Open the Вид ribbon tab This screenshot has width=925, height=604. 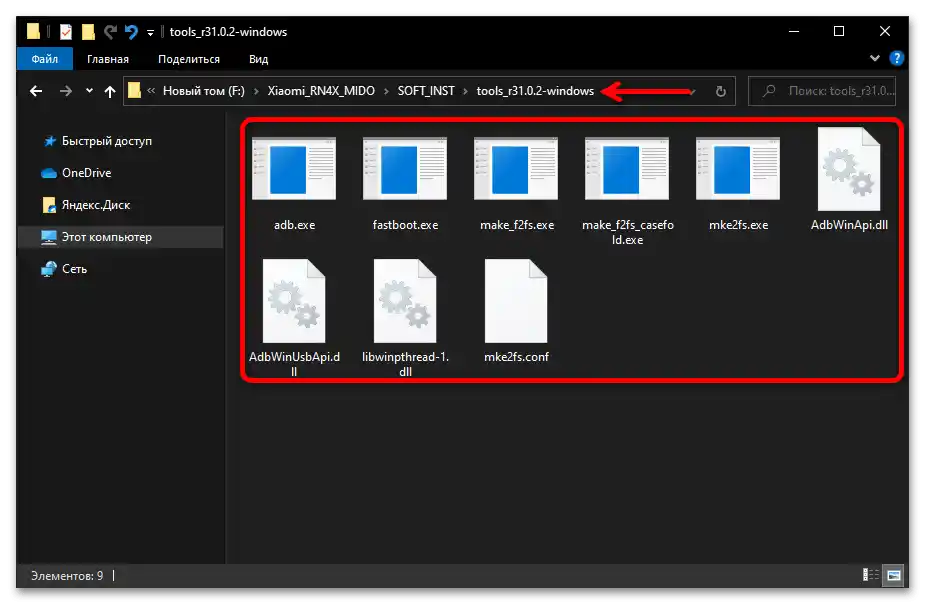tap(258, 59)
